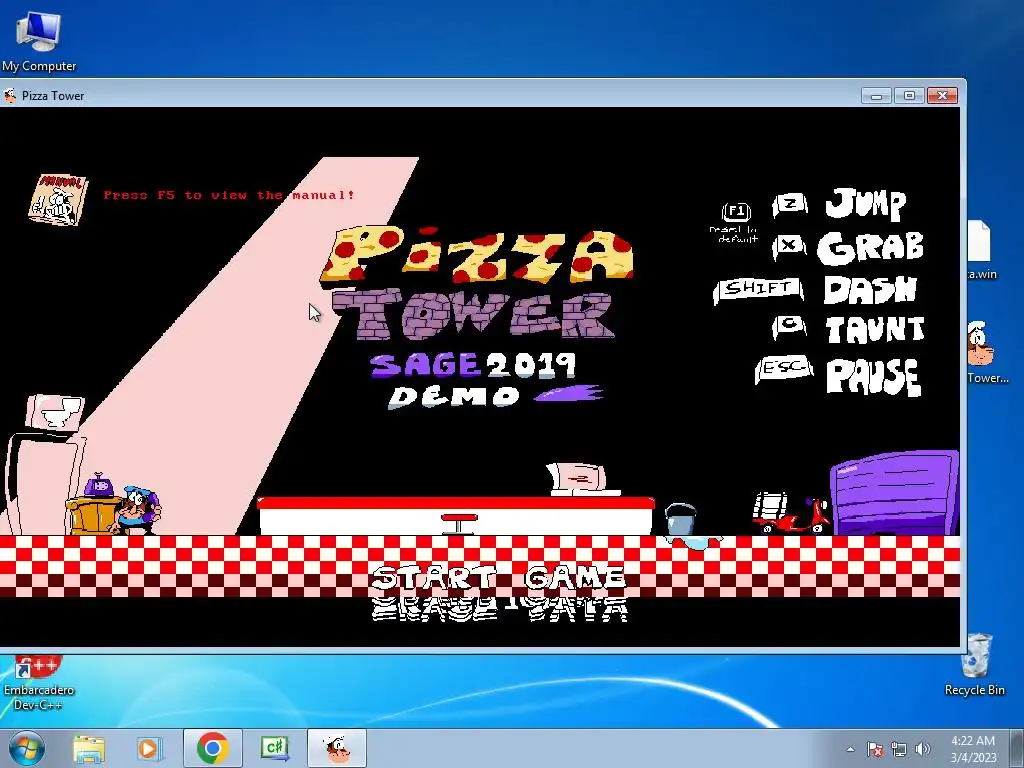Click the TAUNT control label
The width and height of the screenshot is (1024, 768).
[875, 330]
